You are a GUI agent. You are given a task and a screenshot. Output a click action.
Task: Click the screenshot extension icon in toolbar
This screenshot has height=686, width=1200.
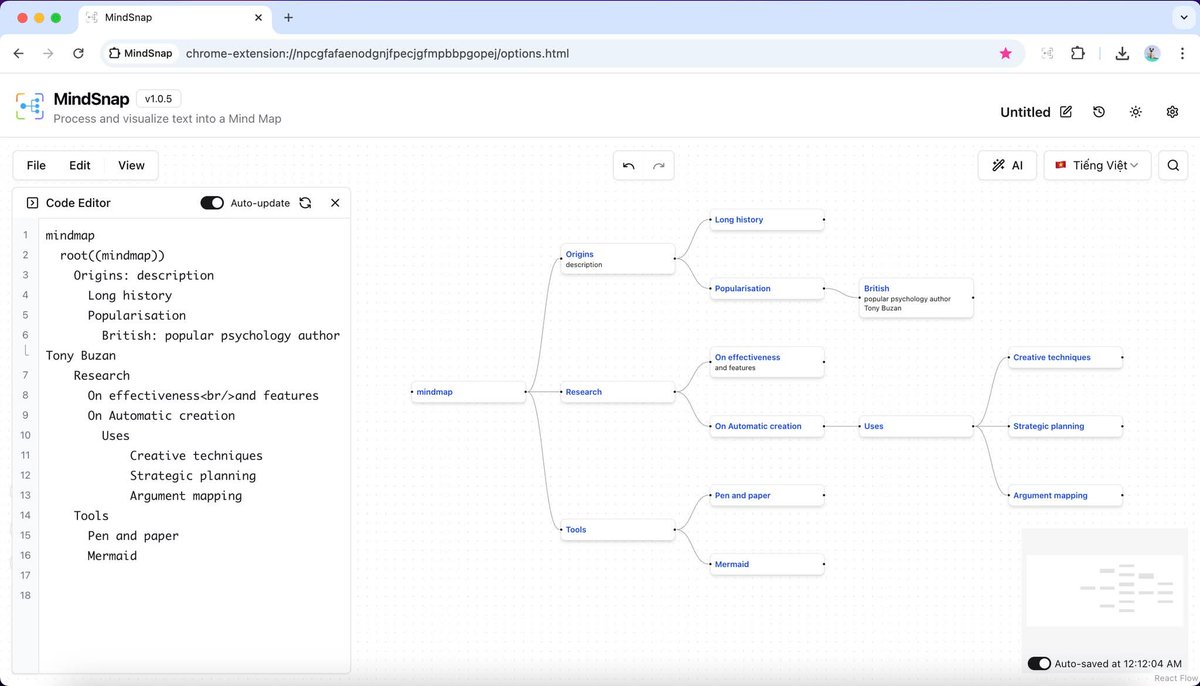[1047, 53]
